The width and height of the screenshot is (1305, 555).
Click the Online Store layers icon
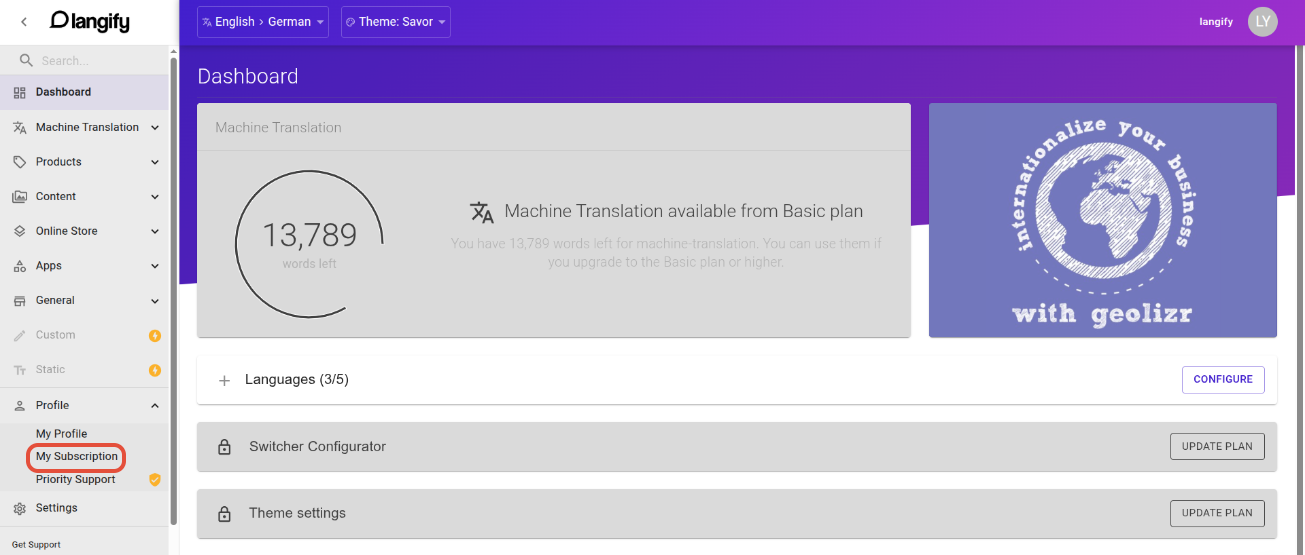pos(19,231)
